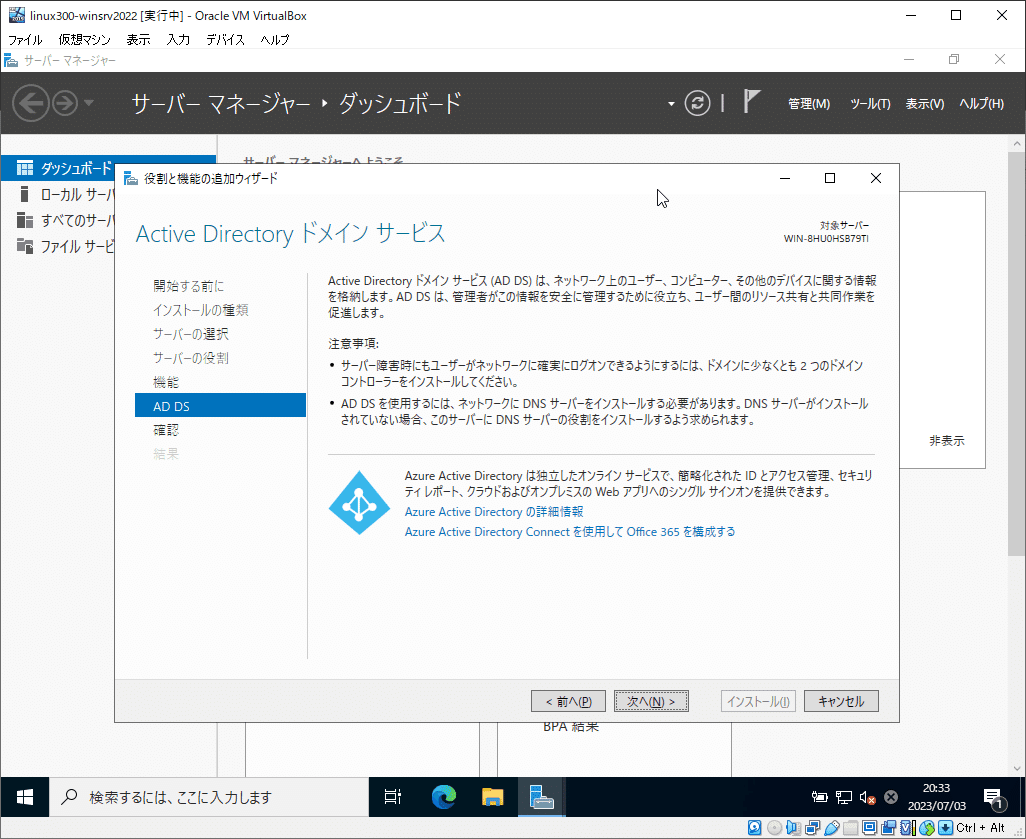1026x839 pixels.
Task: Open VirtualBox ヘルプ menu
Action: point(274,39)
